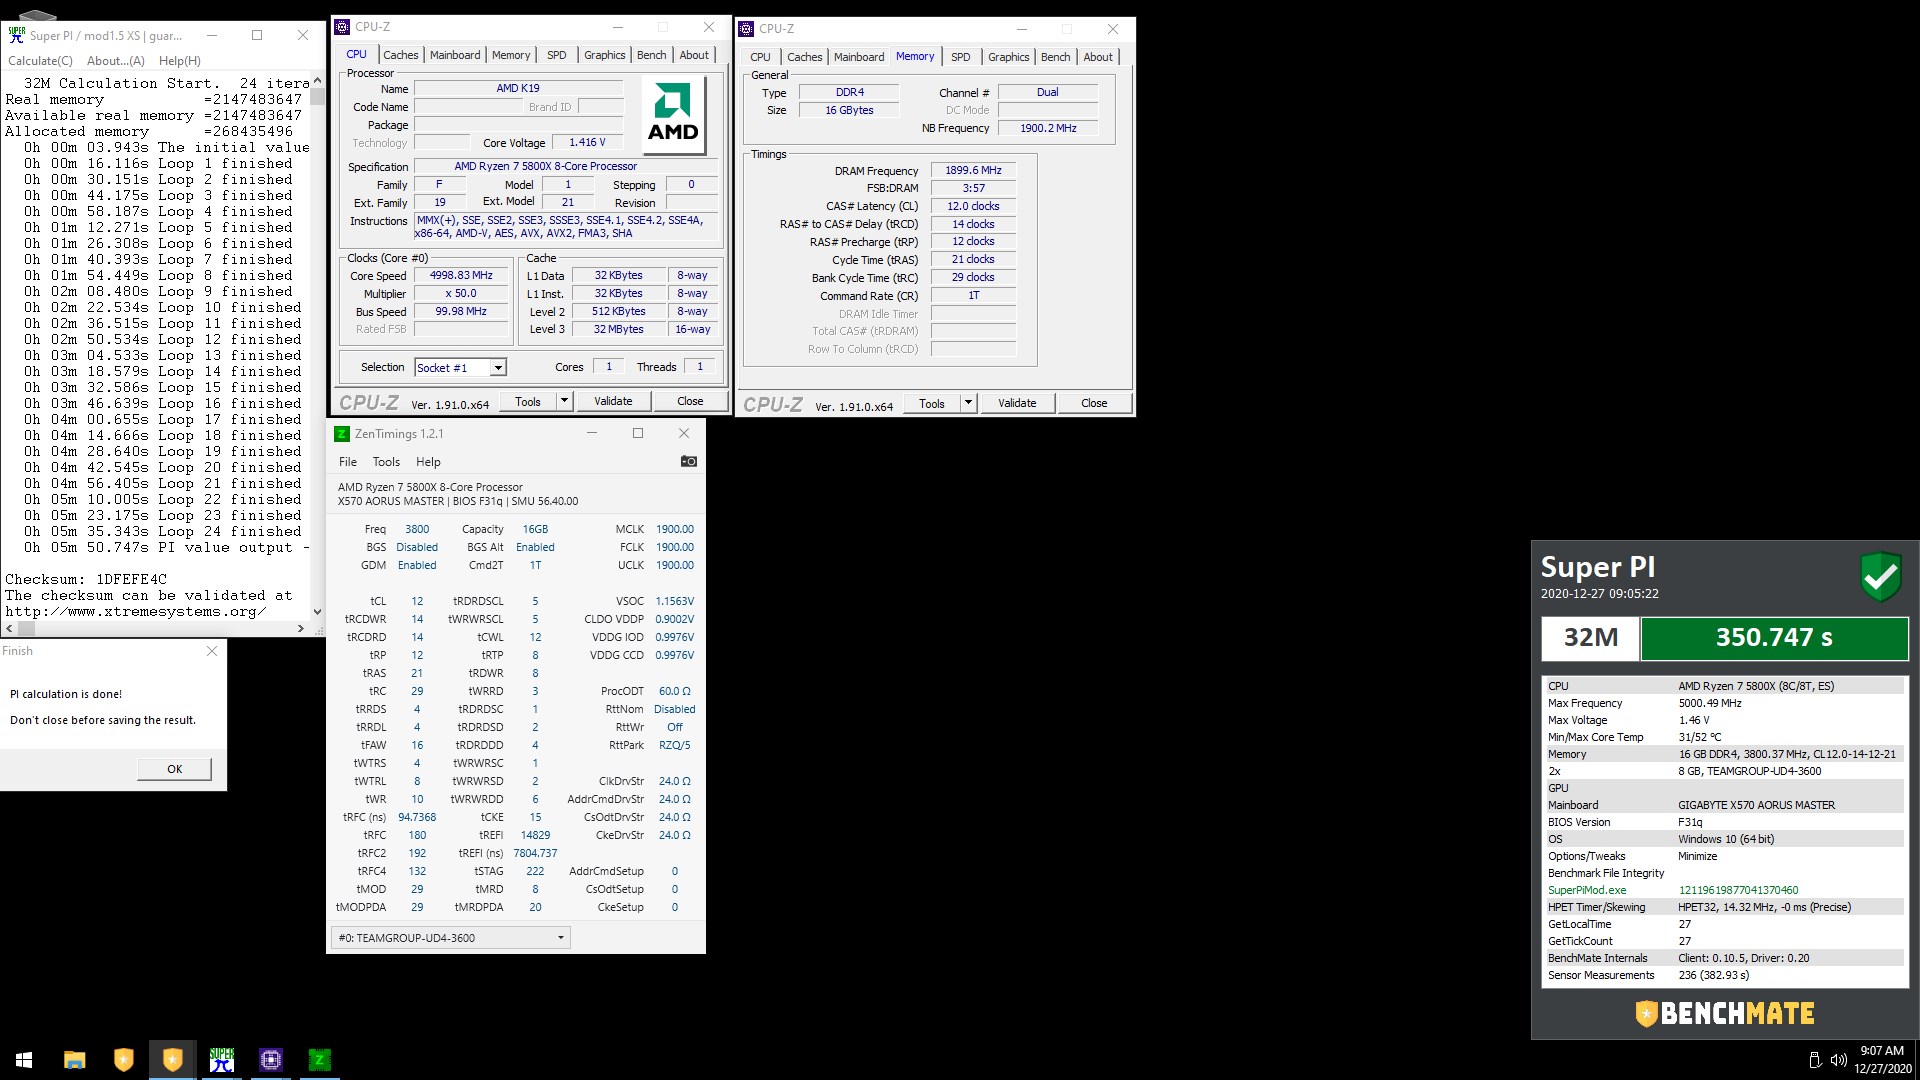
Task: Switch to Memory tab in left CPU-Z
Action: 511,55
